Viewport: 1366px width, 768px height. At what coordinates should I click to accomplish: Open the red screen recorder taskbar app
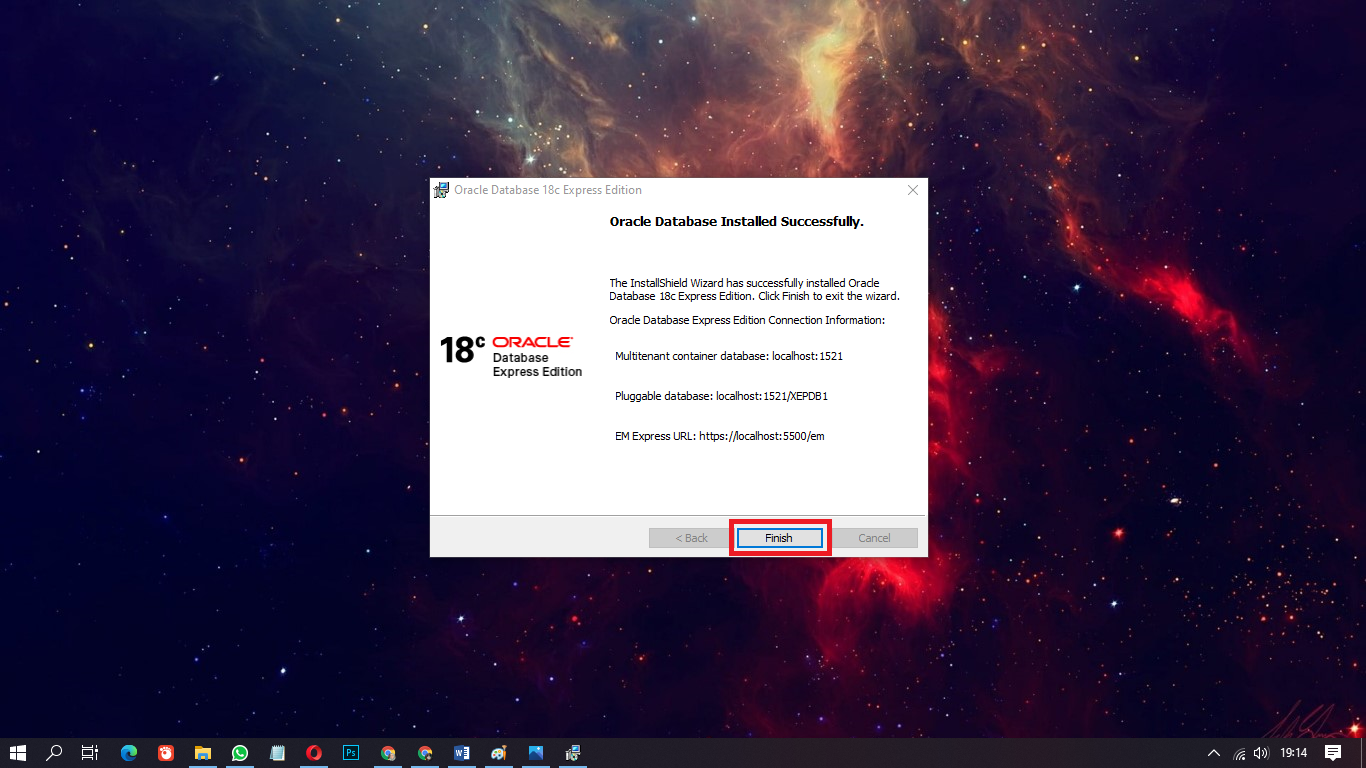coord(166,753)
